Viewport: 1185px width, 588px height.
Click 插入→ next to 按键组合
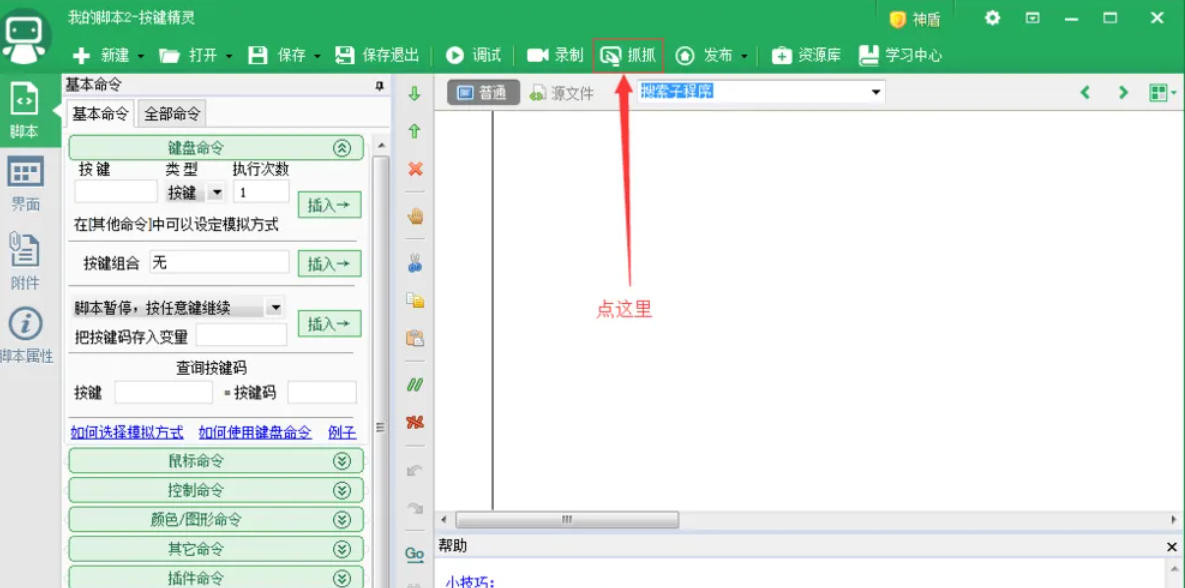(329, 263)
